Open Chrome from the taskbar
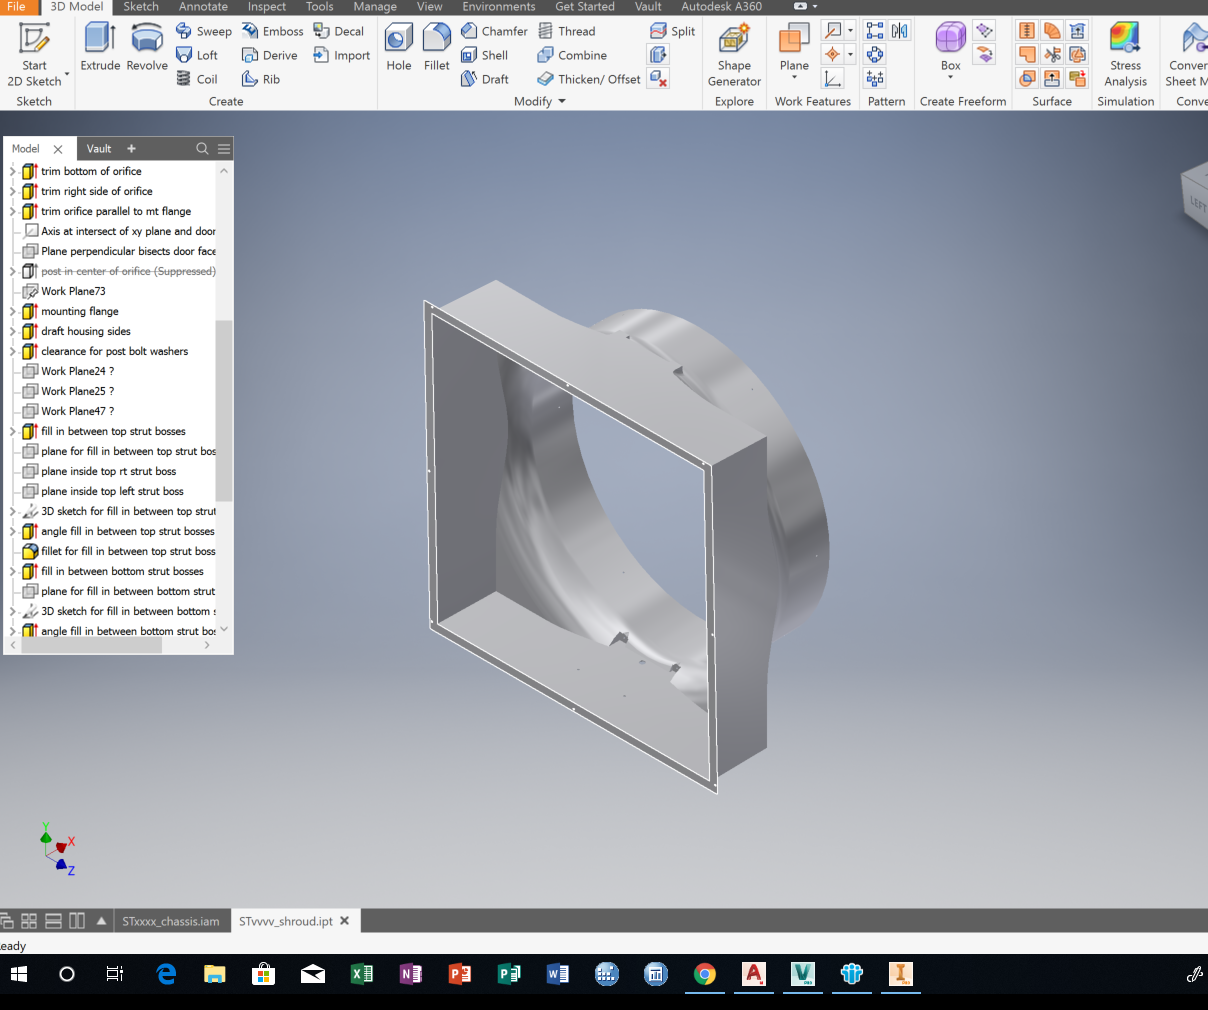The height and width of the screenshot is (1010, 1208). click(x=705, y=974)
